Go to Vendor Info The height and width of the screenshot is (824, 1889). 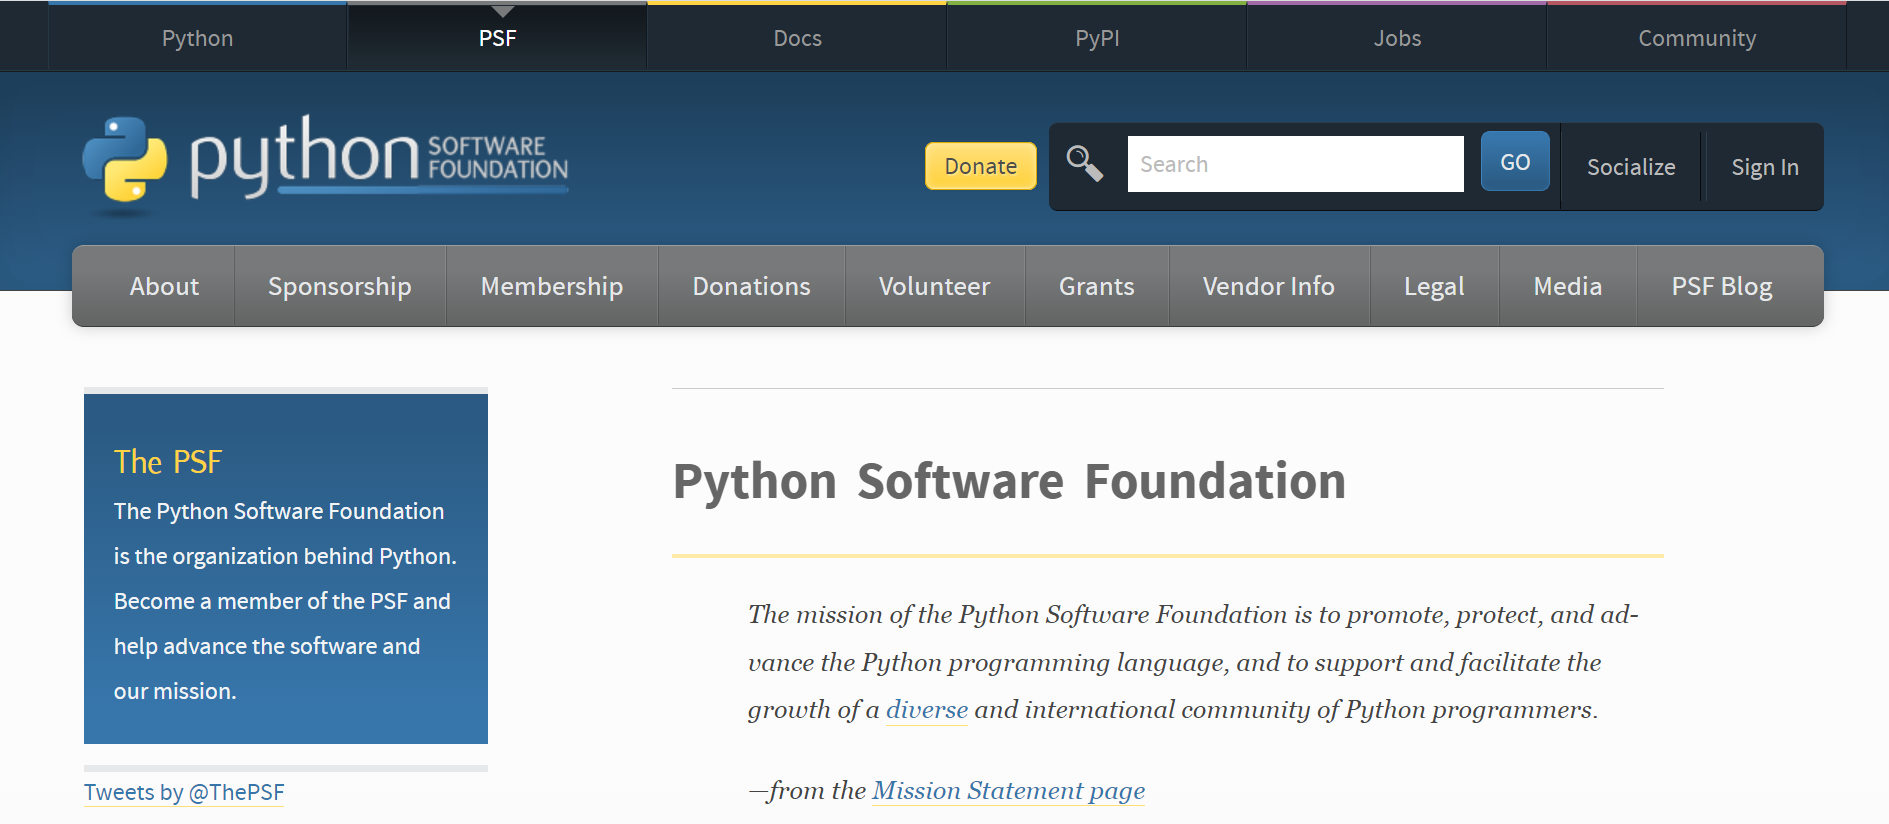(x=1269, y=286)
